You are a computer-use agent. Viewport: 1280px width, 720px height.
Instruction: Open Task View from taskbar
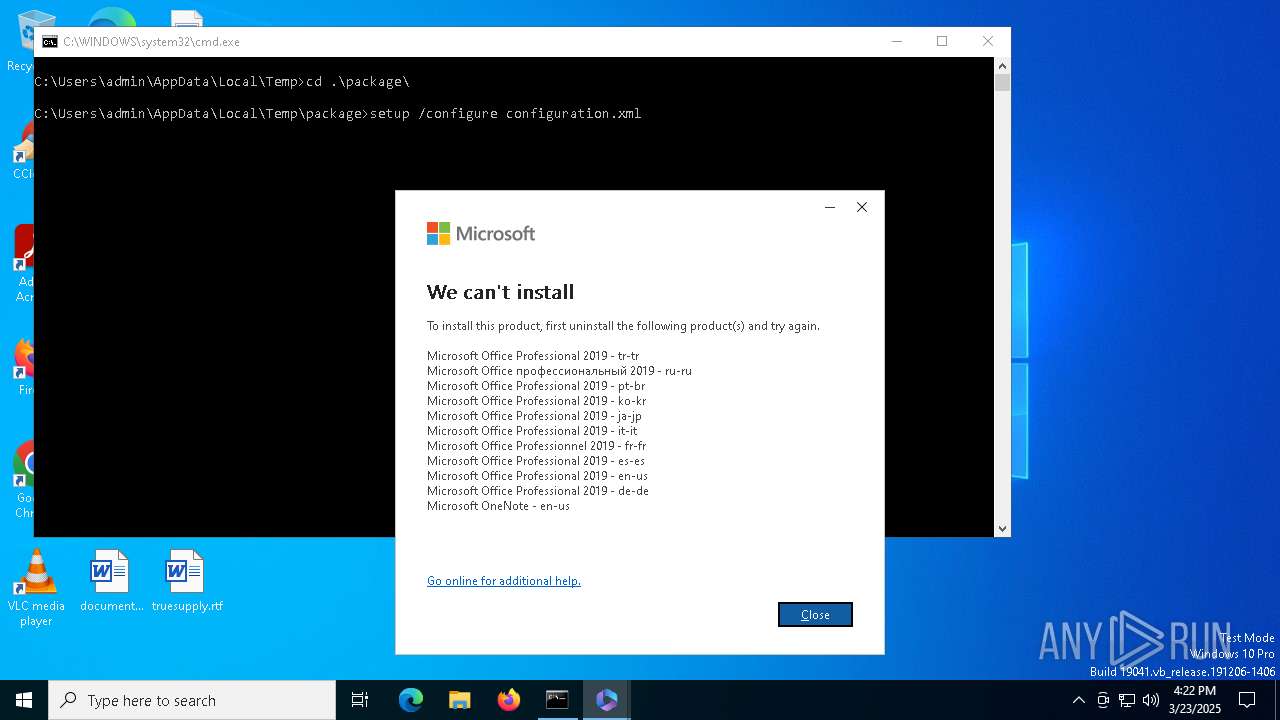[x=360, y=700]
